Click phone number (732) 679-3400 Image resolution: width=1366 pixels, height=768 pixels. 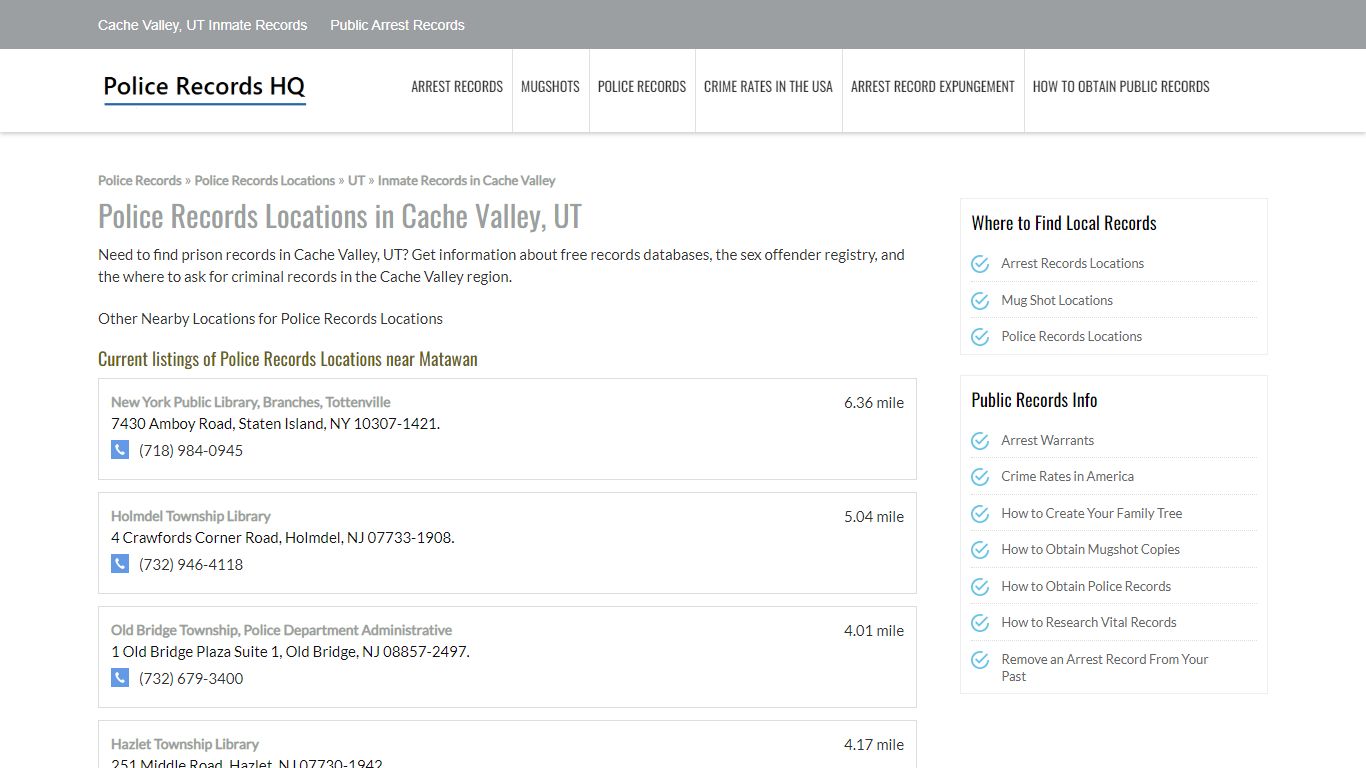191,679
